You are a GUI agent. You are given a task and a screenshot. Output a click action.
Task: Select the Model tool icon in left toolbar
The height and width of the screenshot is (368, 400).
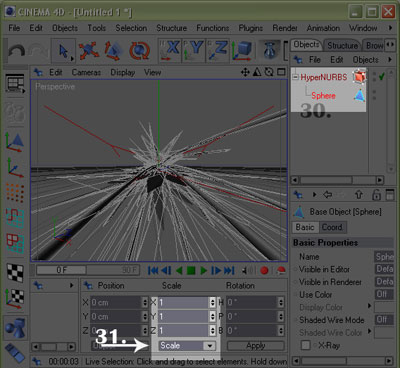(x=15, y=142)
